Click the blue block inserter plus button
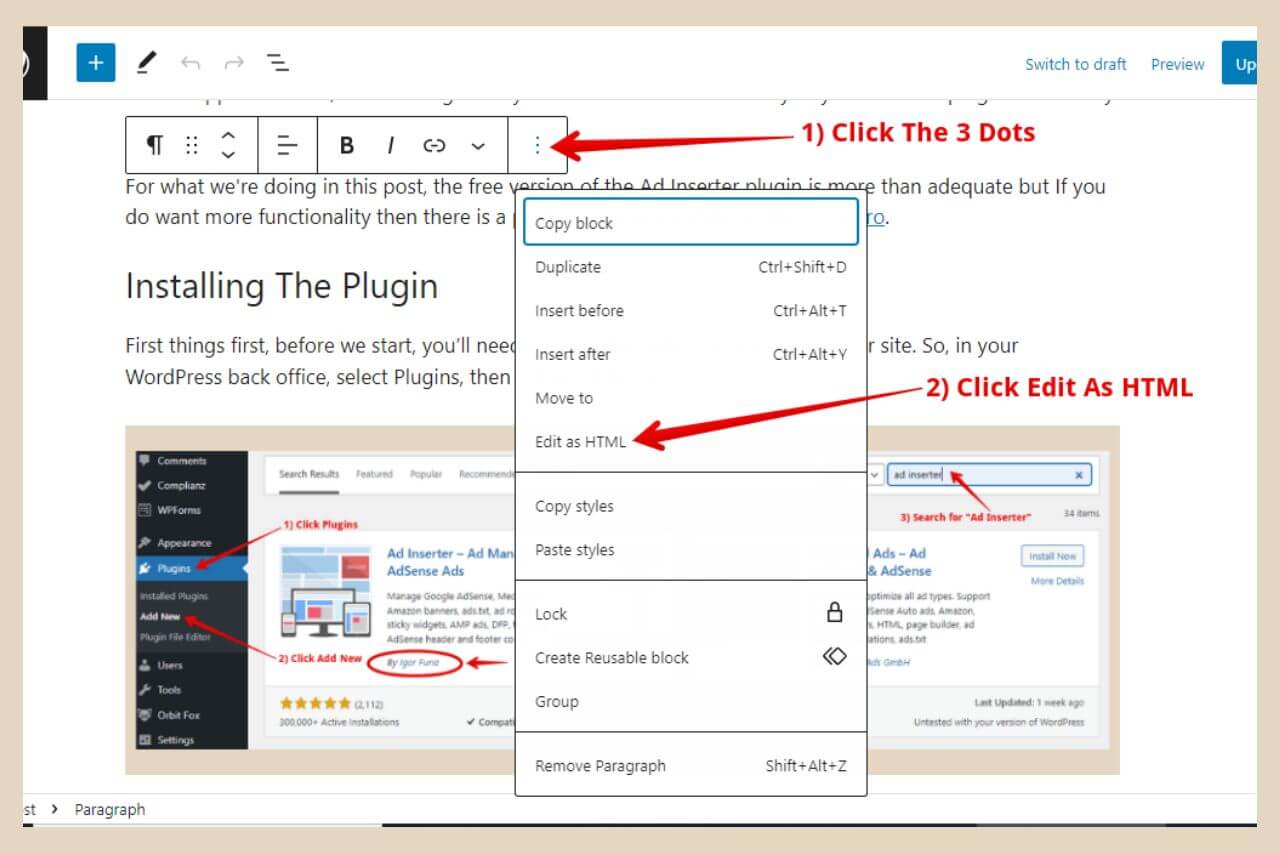The width and height of the screenshot is (1280, 853). 96,63
